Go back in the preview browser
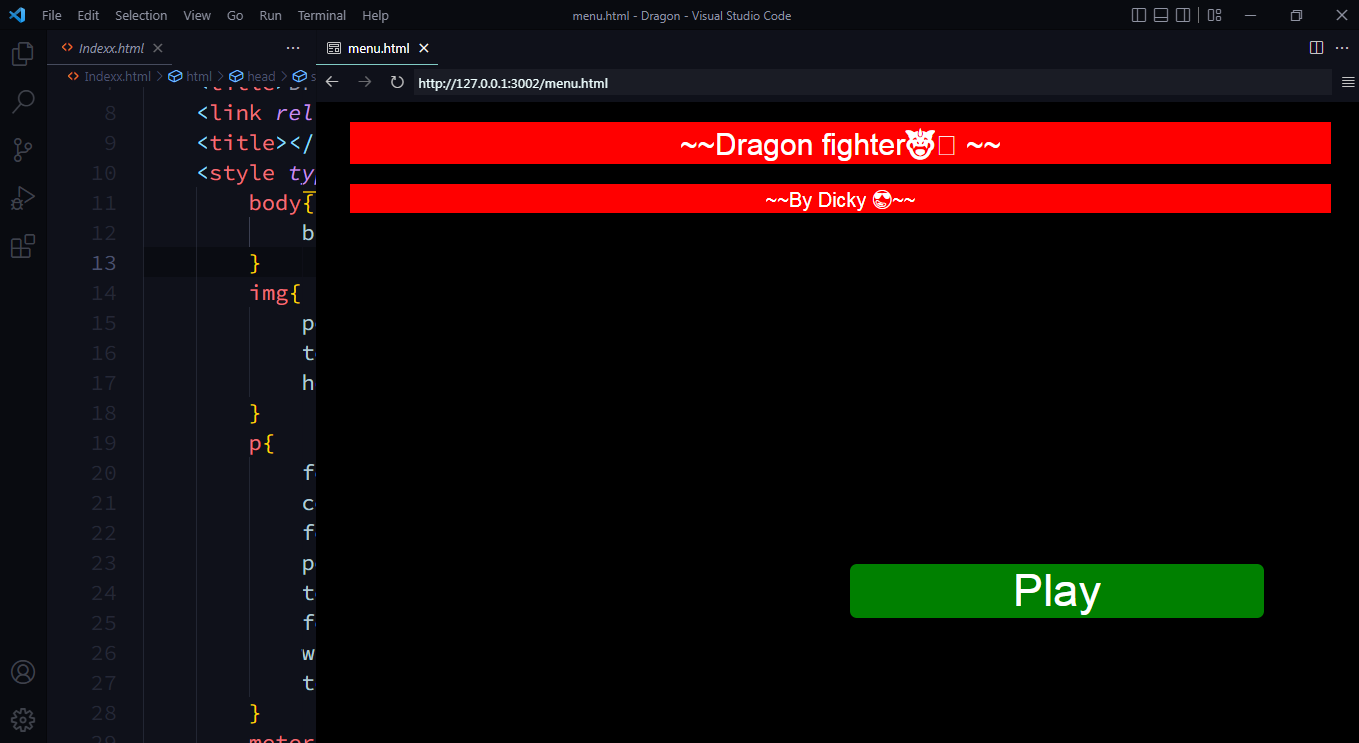This screenshot has height=743, width=1359. point(333,82)
